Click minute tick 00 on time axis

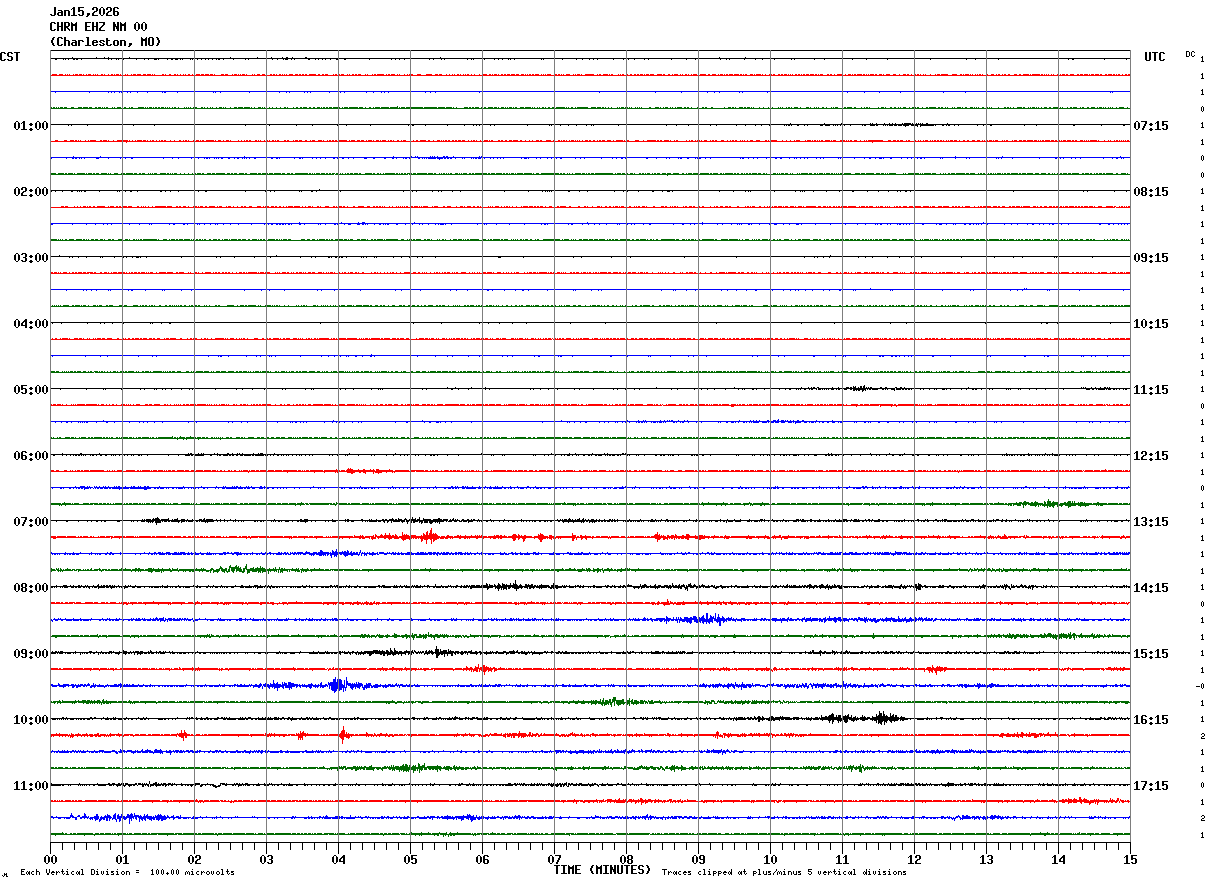click(x=50, y=859)
